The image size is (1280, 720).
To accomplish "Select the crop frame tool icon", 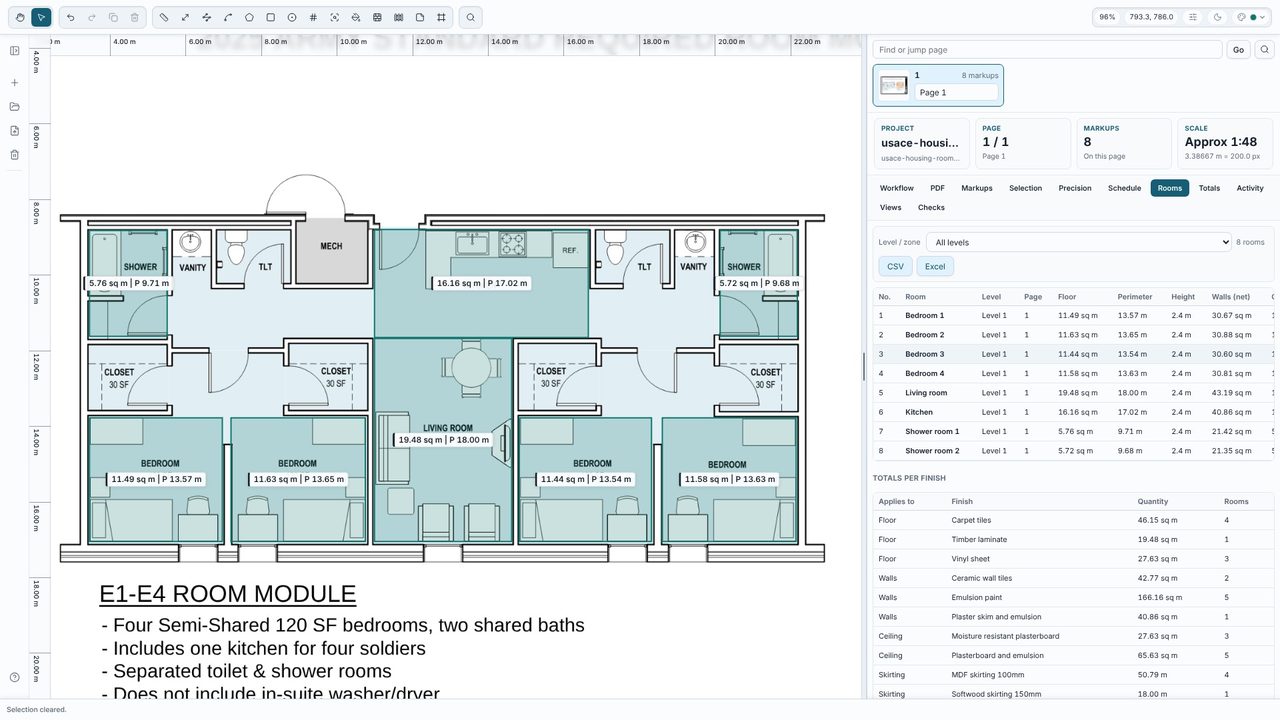I will (x=441, y=17).
